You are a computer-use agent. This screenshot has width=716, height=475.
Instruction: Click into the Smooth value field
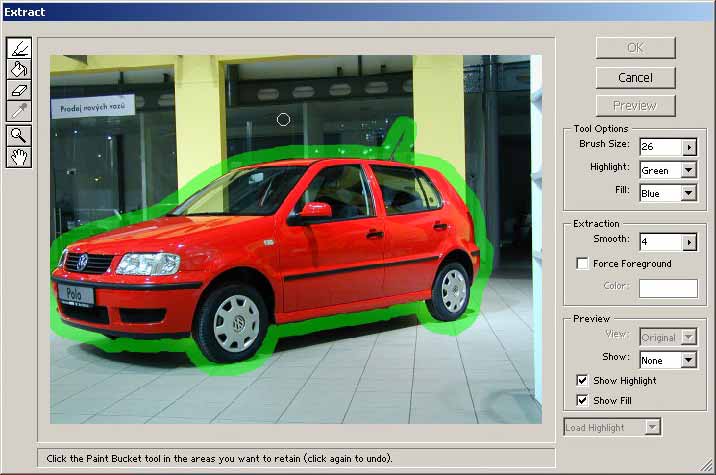(x=661, y=242)
